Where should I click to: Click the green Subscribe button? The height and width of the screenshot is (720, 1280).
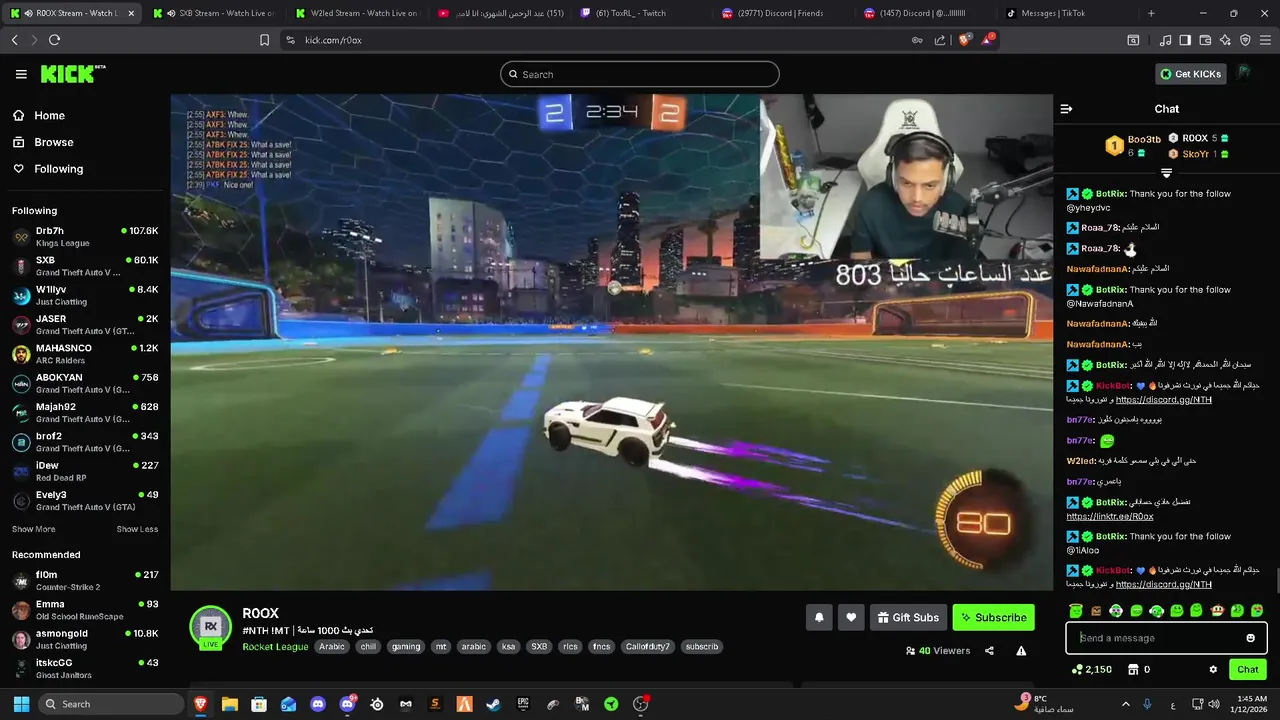993,618
